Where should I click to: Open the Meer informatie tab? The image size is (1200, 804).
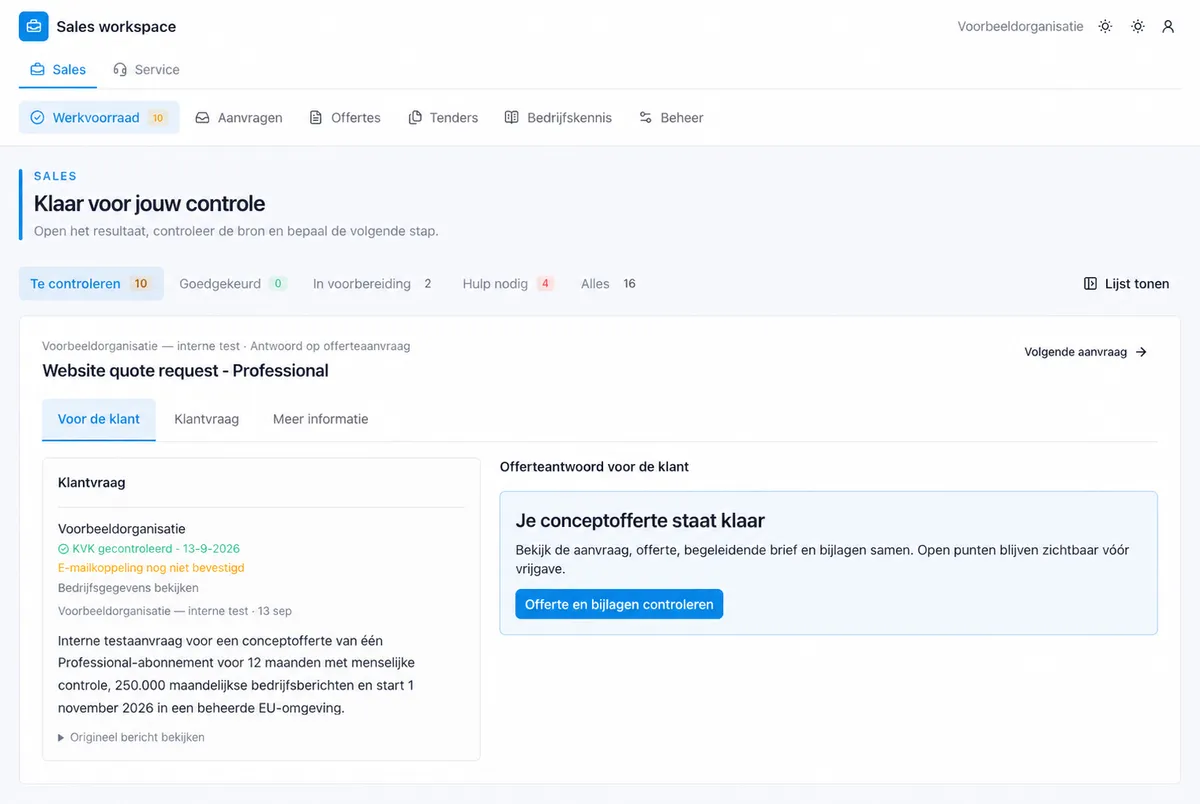[x=321, y=419]
